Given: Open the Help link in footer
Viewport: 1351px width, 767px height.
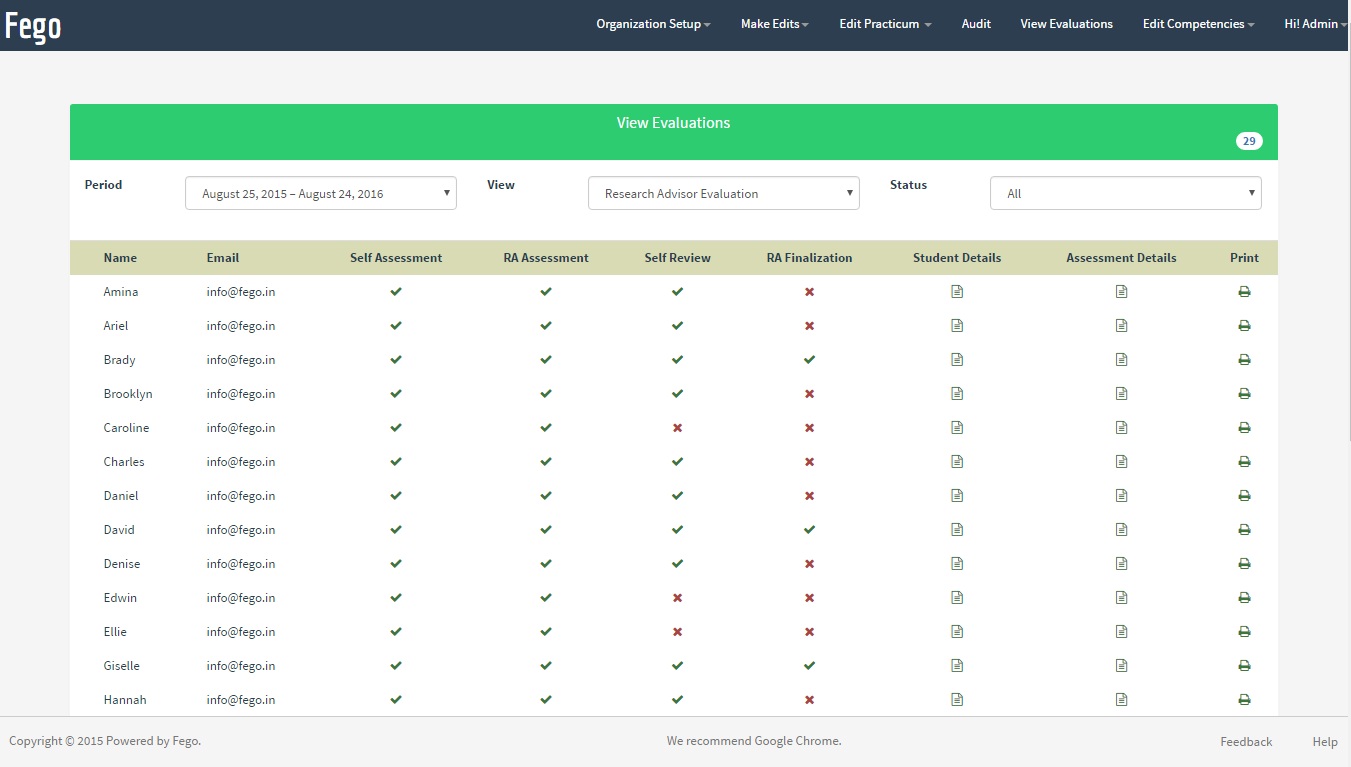Looking at the screenshot, I should (1324, 741).
